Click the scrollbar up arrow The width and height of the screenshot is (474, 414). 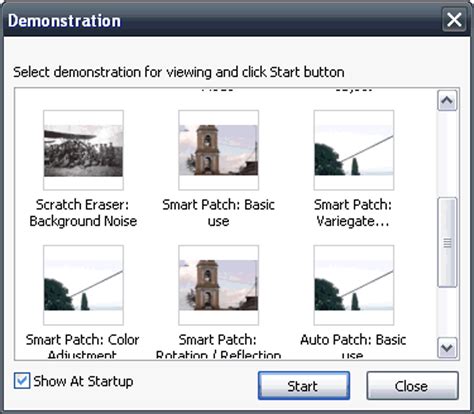pyautogui.click(x=447, y=100)
